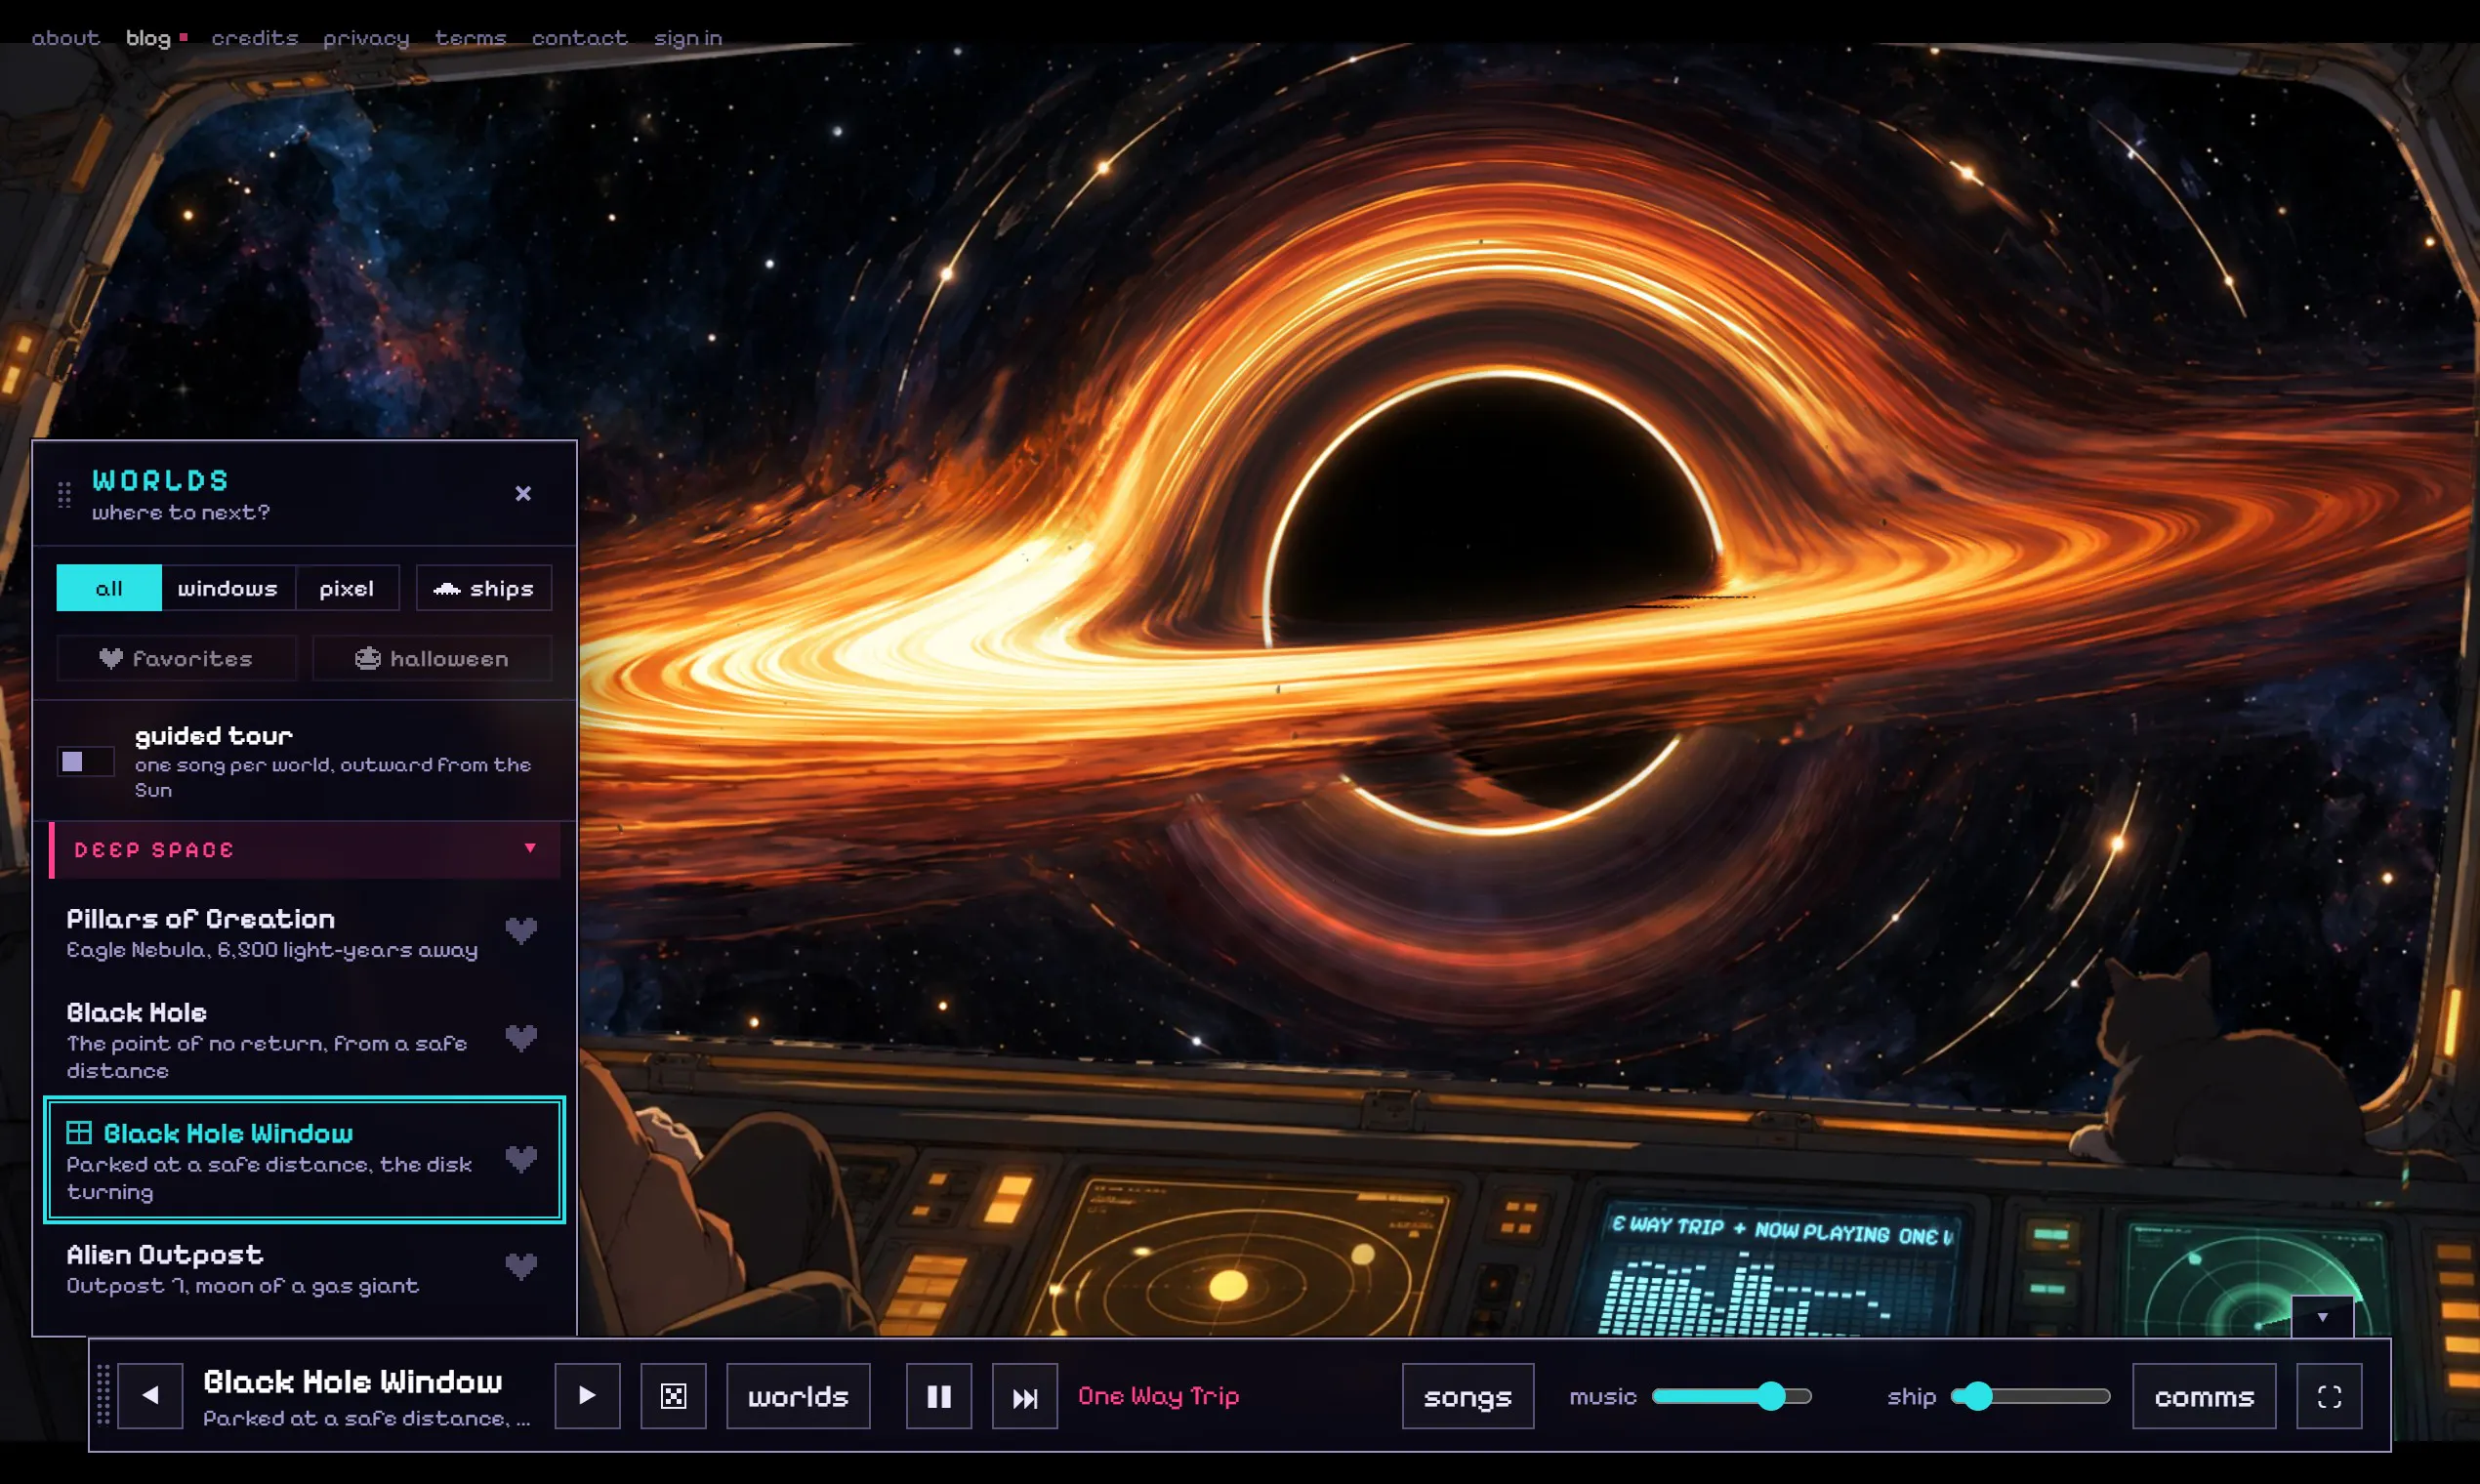Adjust the ship volume slider
The width and height of the screenshot is (2480, 1484).
tap(2030, 1396)
